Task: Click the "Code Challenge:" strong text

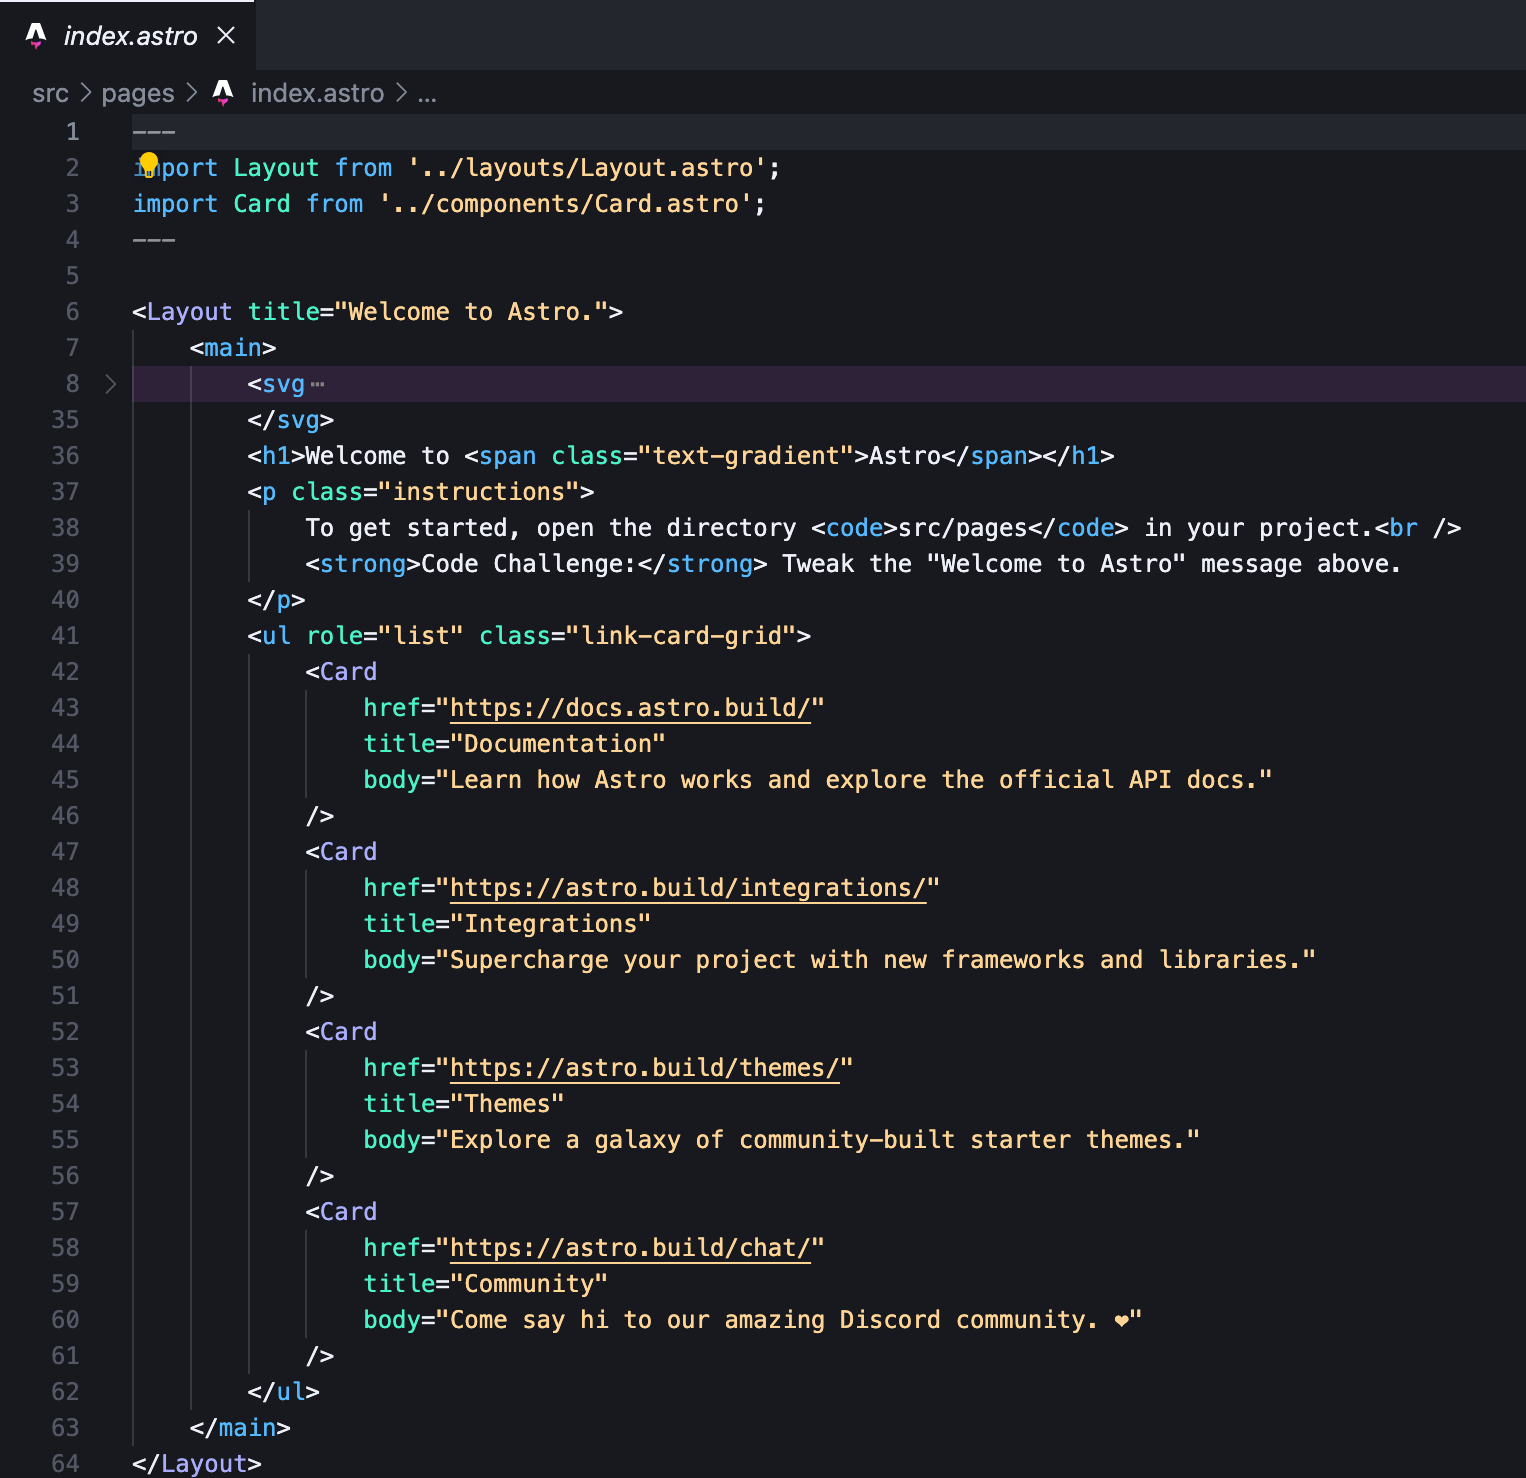Action: (x=529, y=564)
